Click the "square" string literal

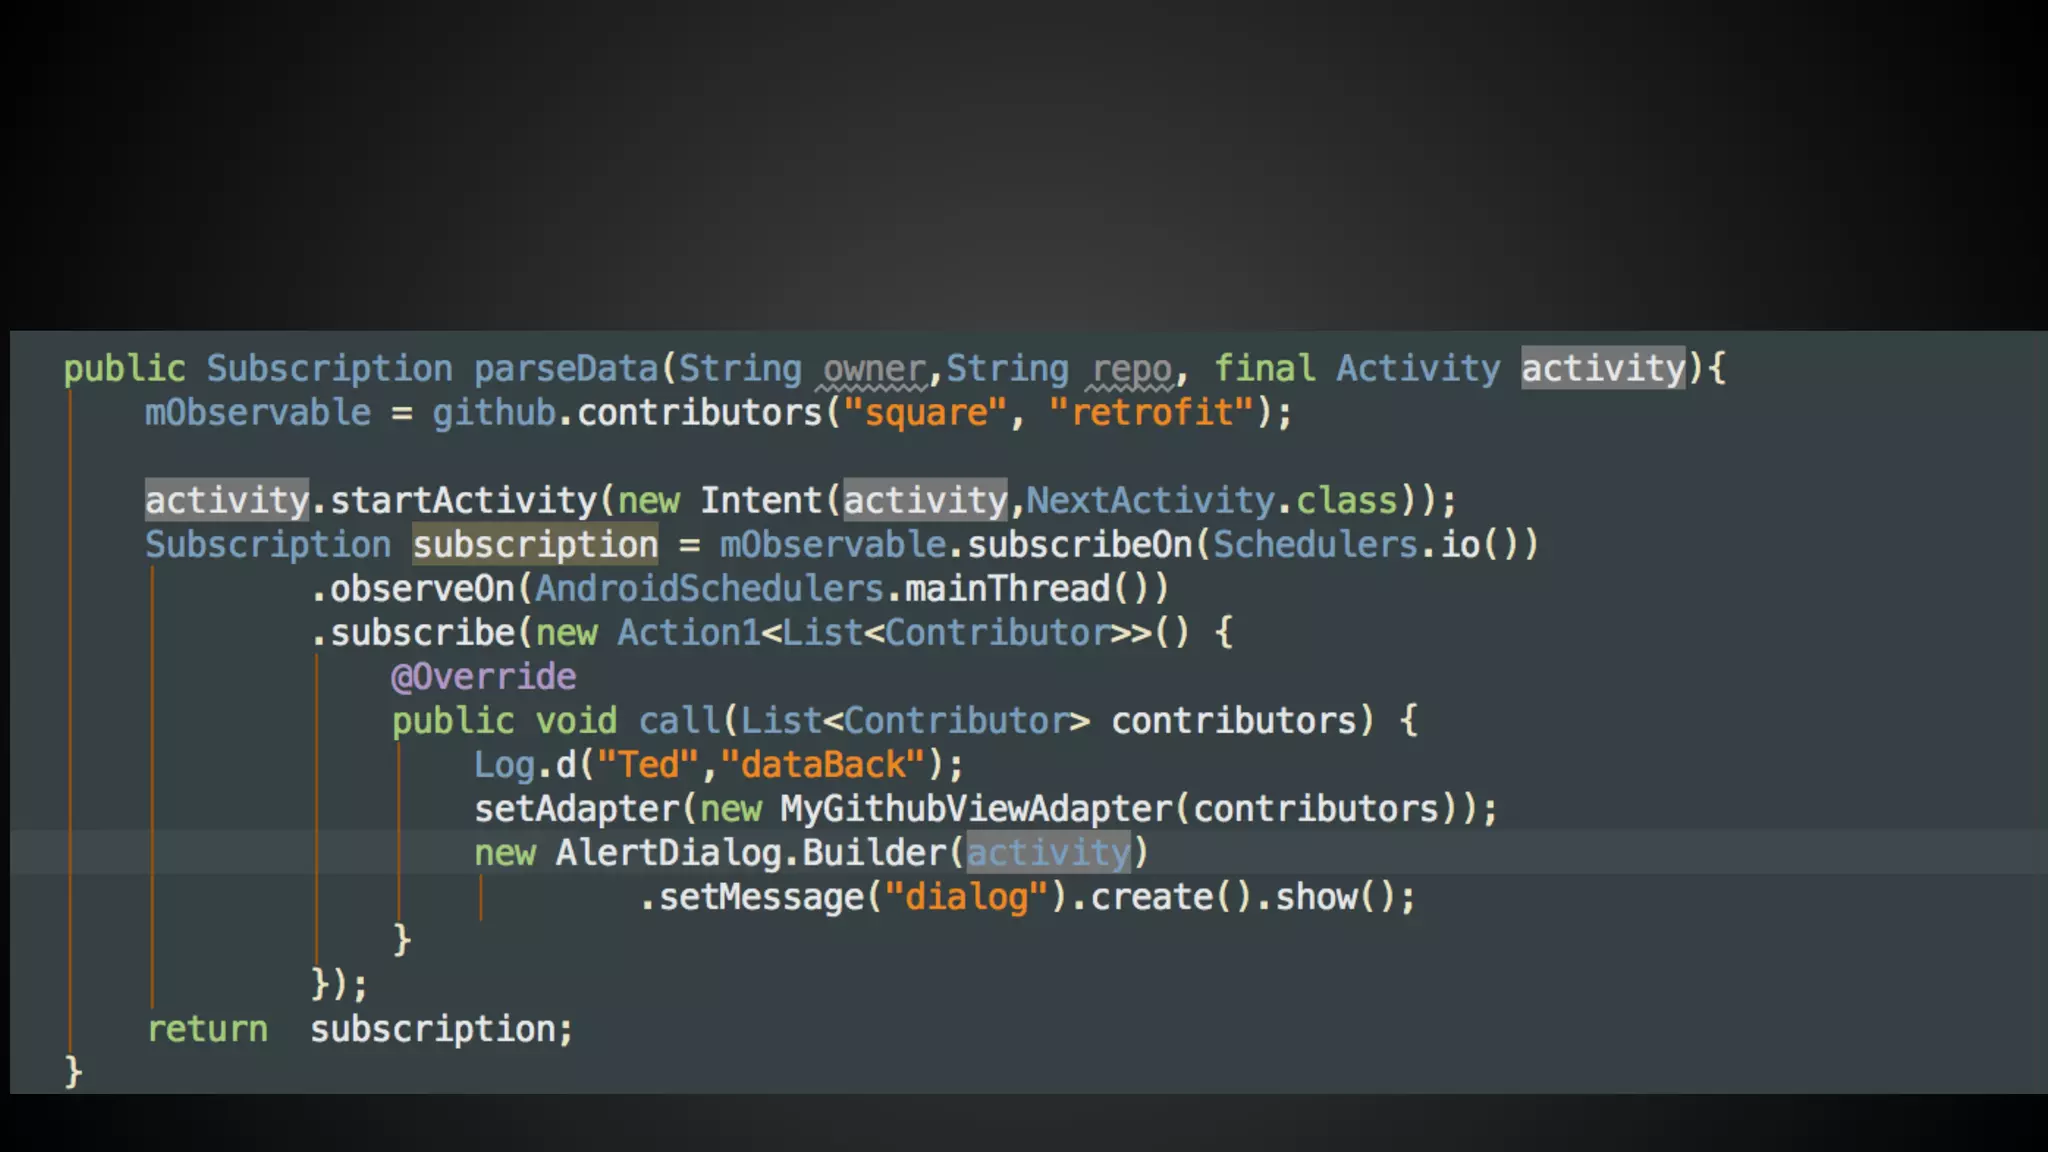tap(925, 413)
